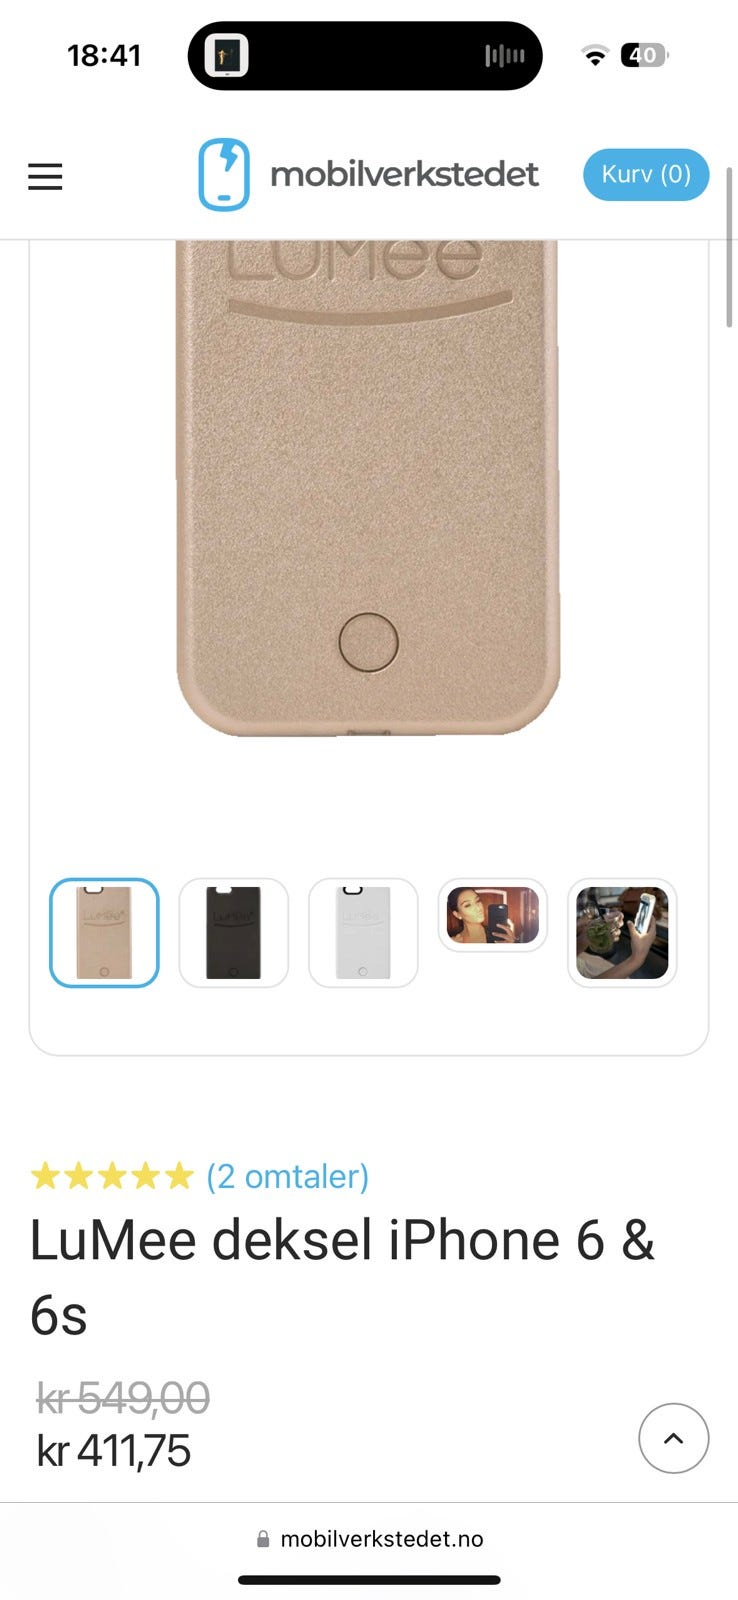738x1600 pixels.
Task: Tap the Wi-Fi status icon
Action: (x=595, y=56)
